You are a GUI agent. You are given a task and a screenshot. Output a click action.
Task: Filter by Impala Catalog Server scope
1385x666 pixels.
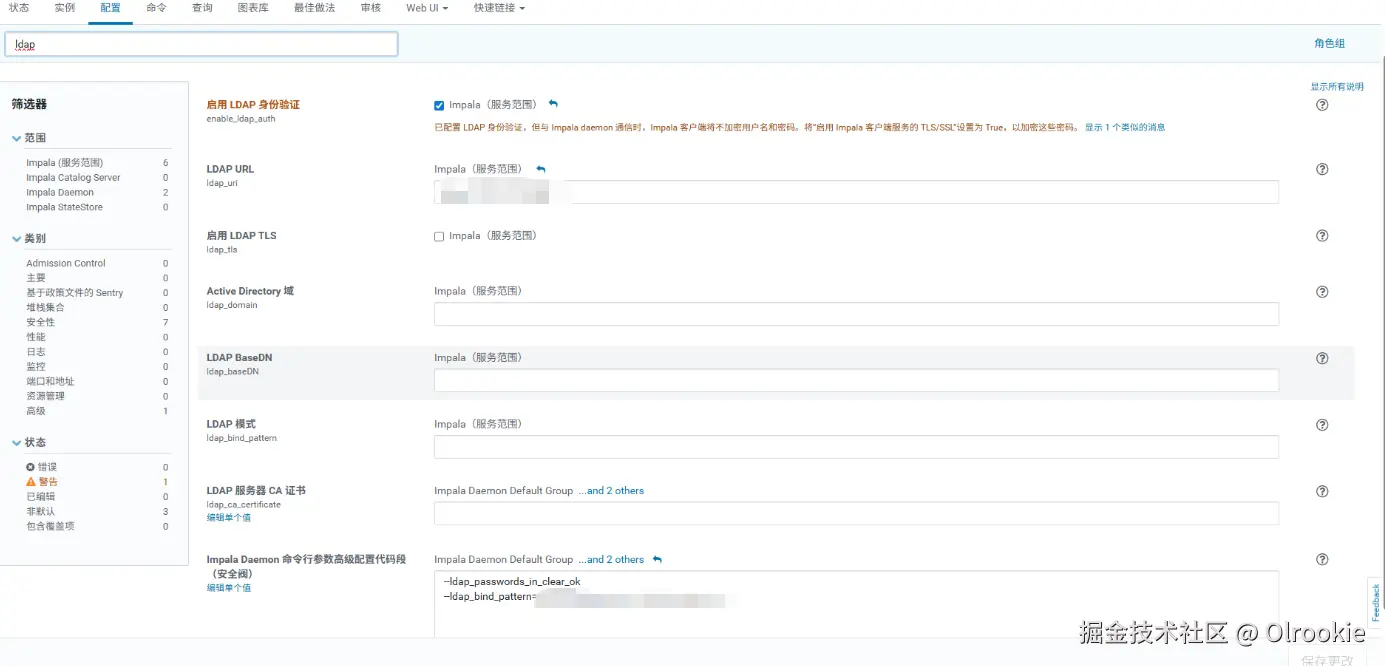[73, 178]
